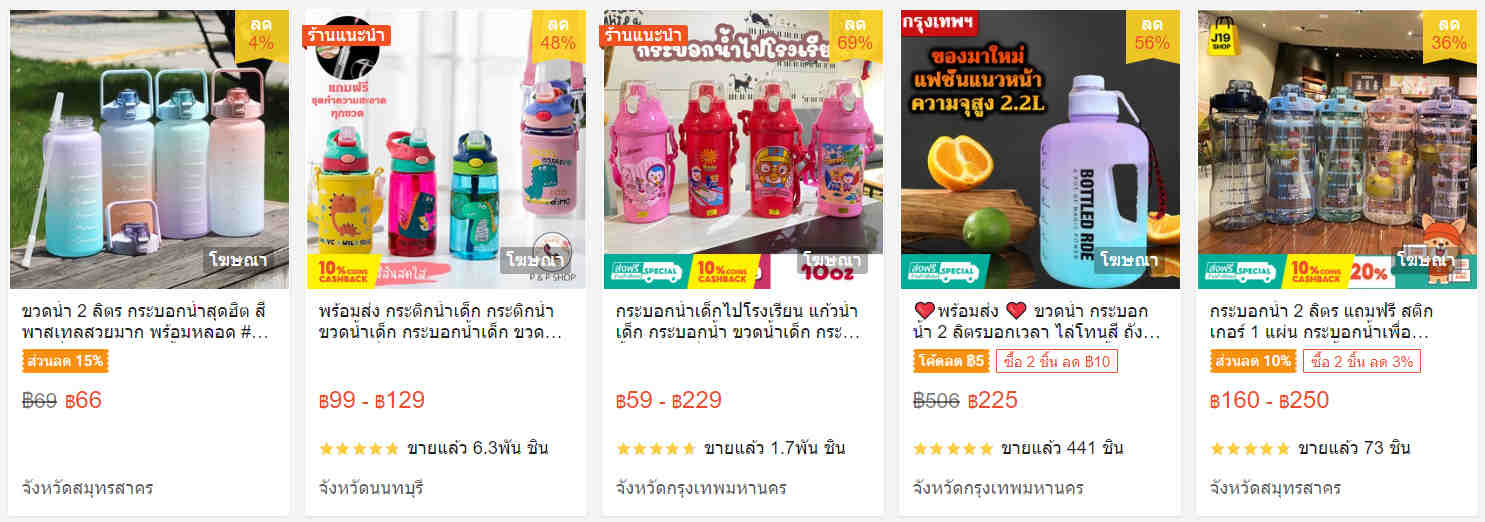Click the ลด 4% discount ribbon
1485x522 pixels.
pyautogui.click(x=261, y=33)
